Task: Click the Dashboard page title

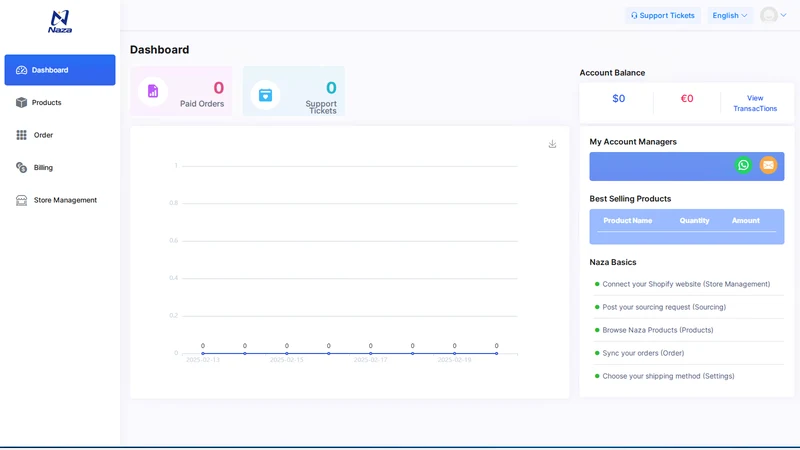Action: click(x=159, y=49)
